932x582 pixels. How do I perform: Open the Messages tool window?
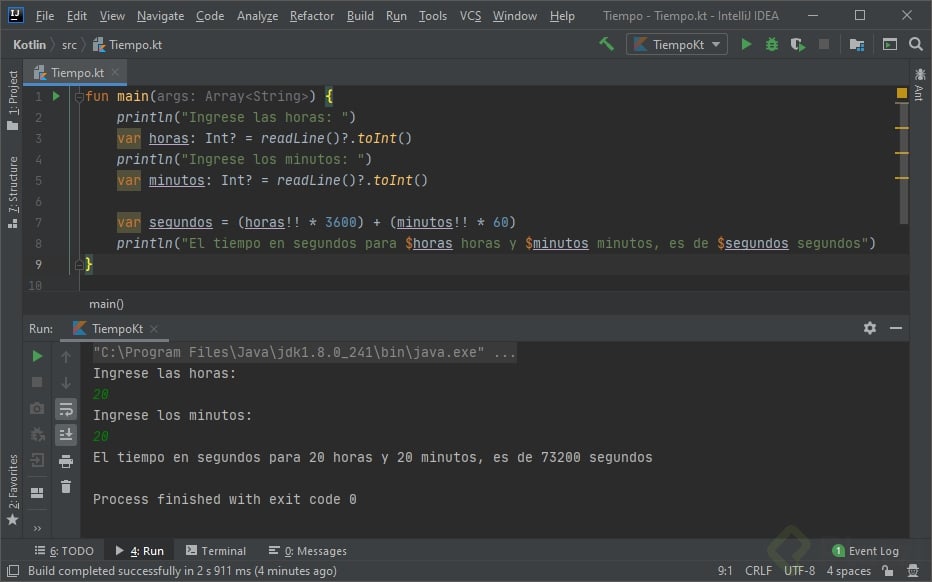pyautogui.click(x=308, y=550)
